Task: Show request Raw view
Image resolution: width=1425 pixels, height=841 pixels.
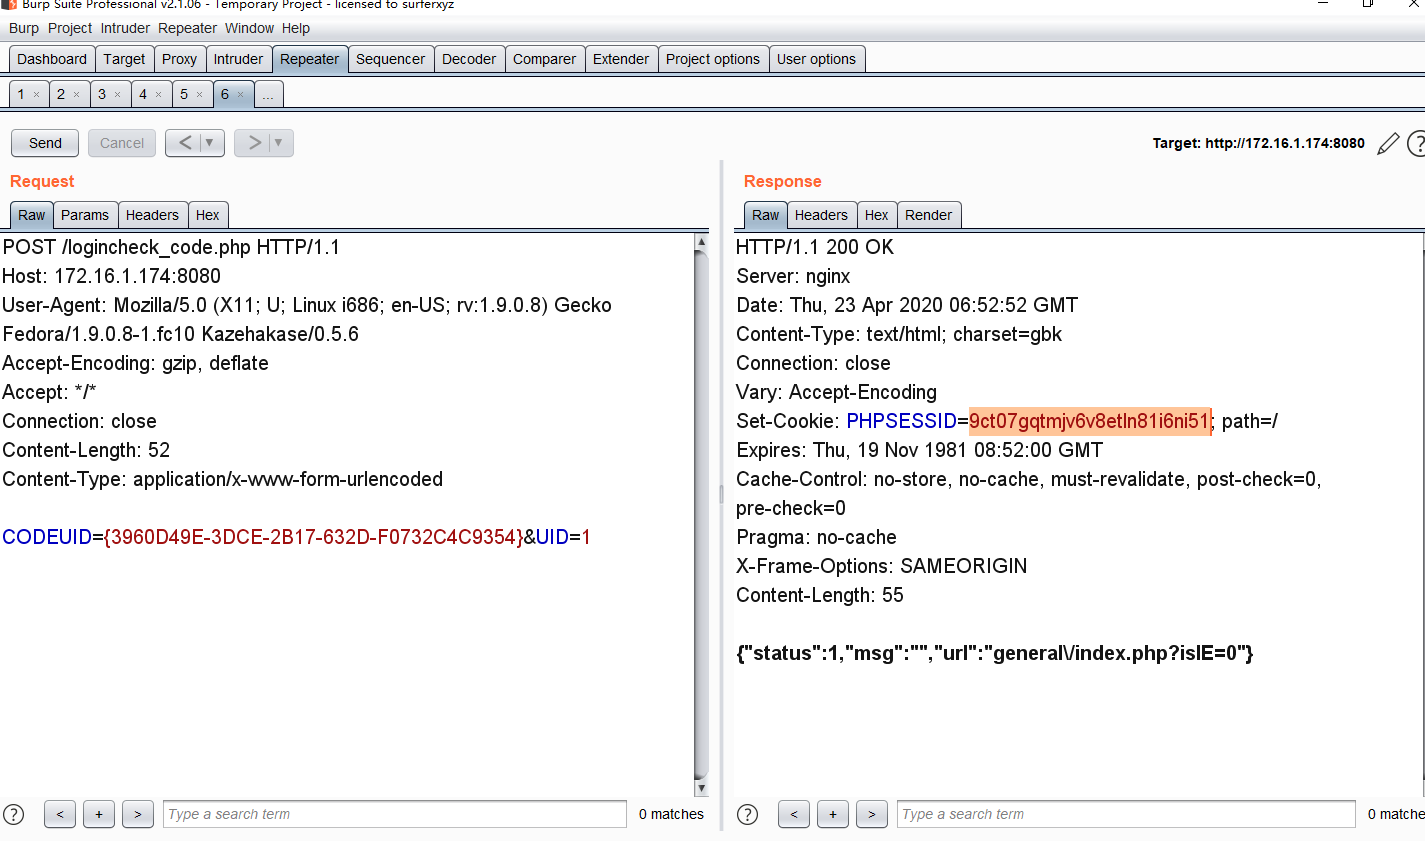Action: pos(31,215)
